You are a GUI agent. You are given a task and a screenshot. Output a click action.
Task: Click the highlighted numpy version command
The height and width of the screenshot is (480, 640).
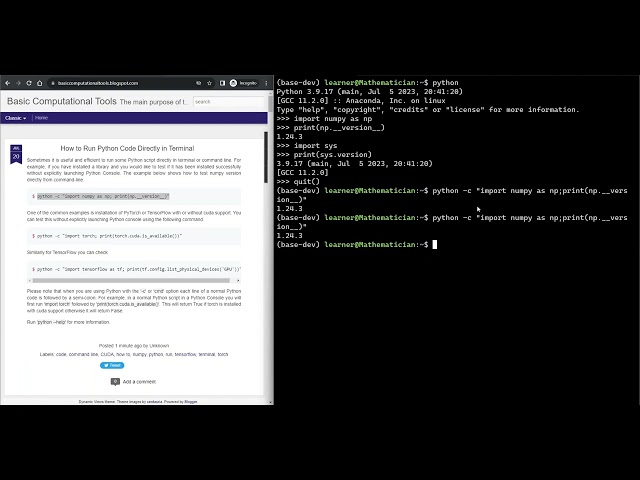point(103,196)
